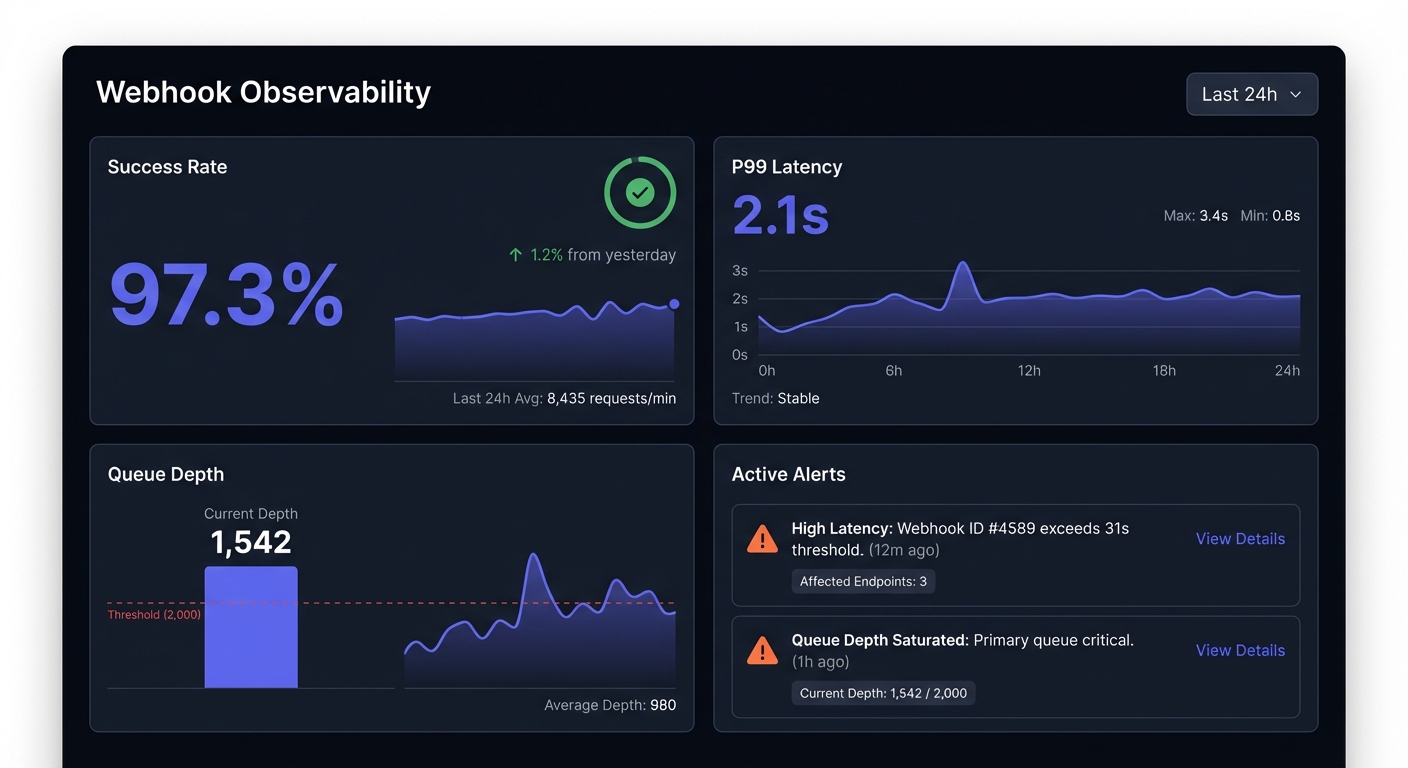Click the green checkmark success status icon
This screenshot has height=768, width=1408.
click(640, 192)
